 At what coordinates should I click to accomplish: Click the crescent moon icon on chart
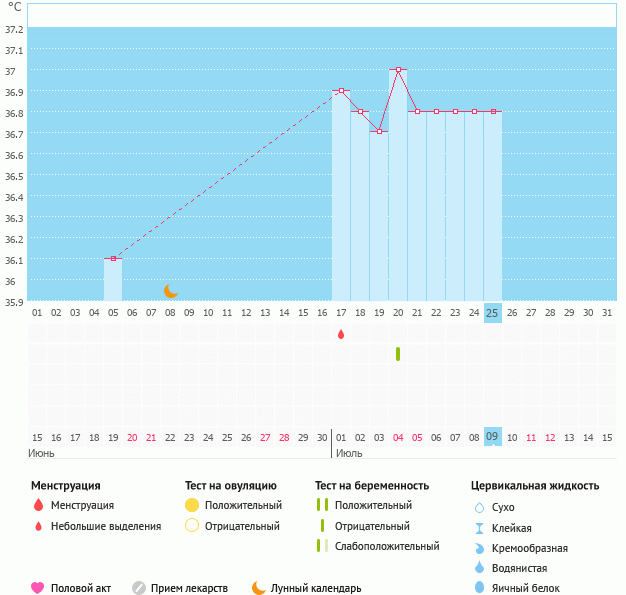click(x=171, y=290)
